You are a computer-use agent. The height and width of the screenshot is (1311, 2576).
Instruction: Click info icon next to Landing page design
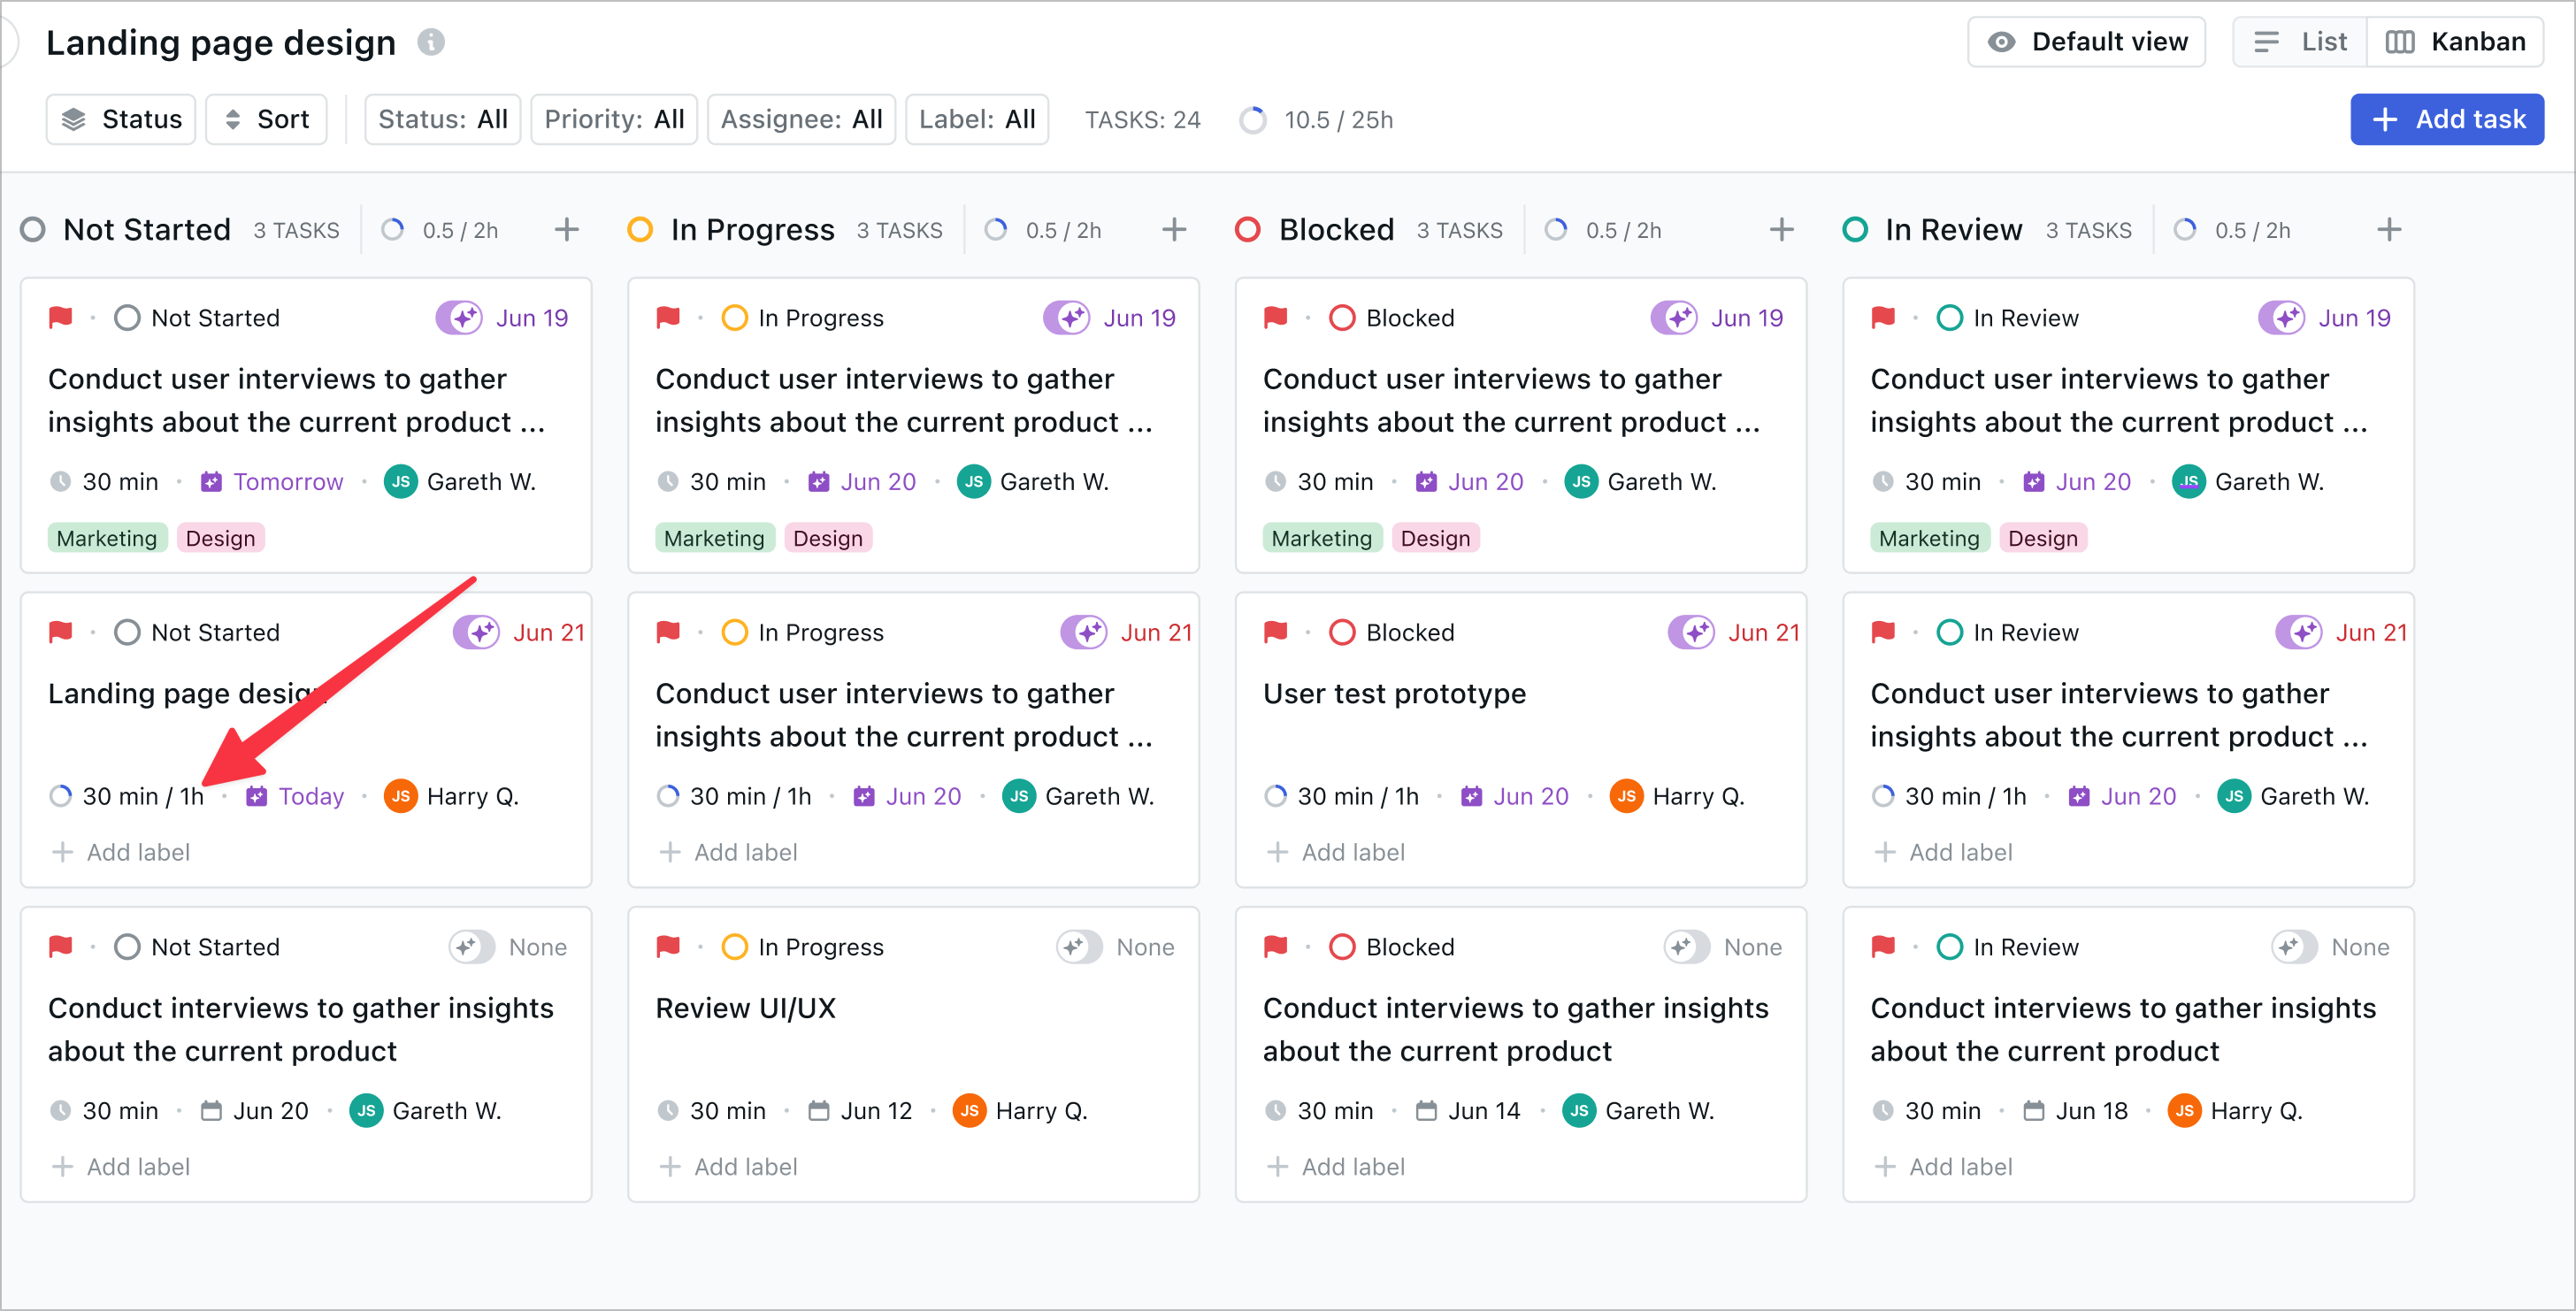click(430, 42)
